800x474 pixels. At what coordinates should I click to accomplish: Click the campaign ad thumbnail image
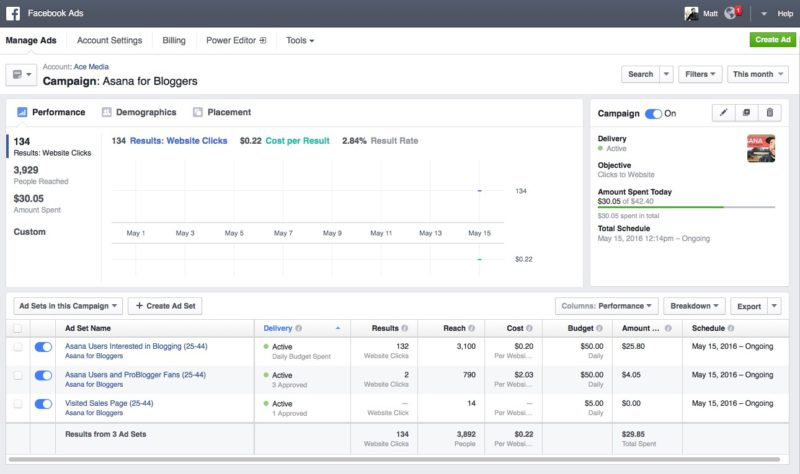761,148
